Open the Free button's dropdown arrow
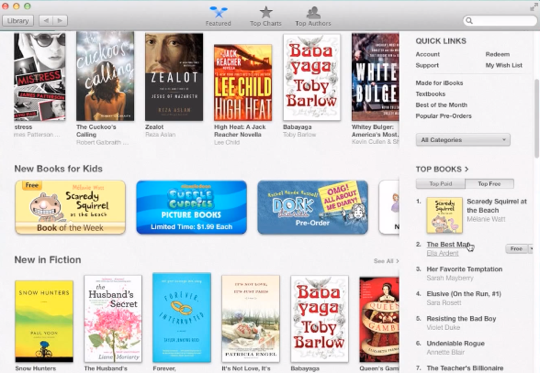 pyautogui.click(x=531, y=249)
